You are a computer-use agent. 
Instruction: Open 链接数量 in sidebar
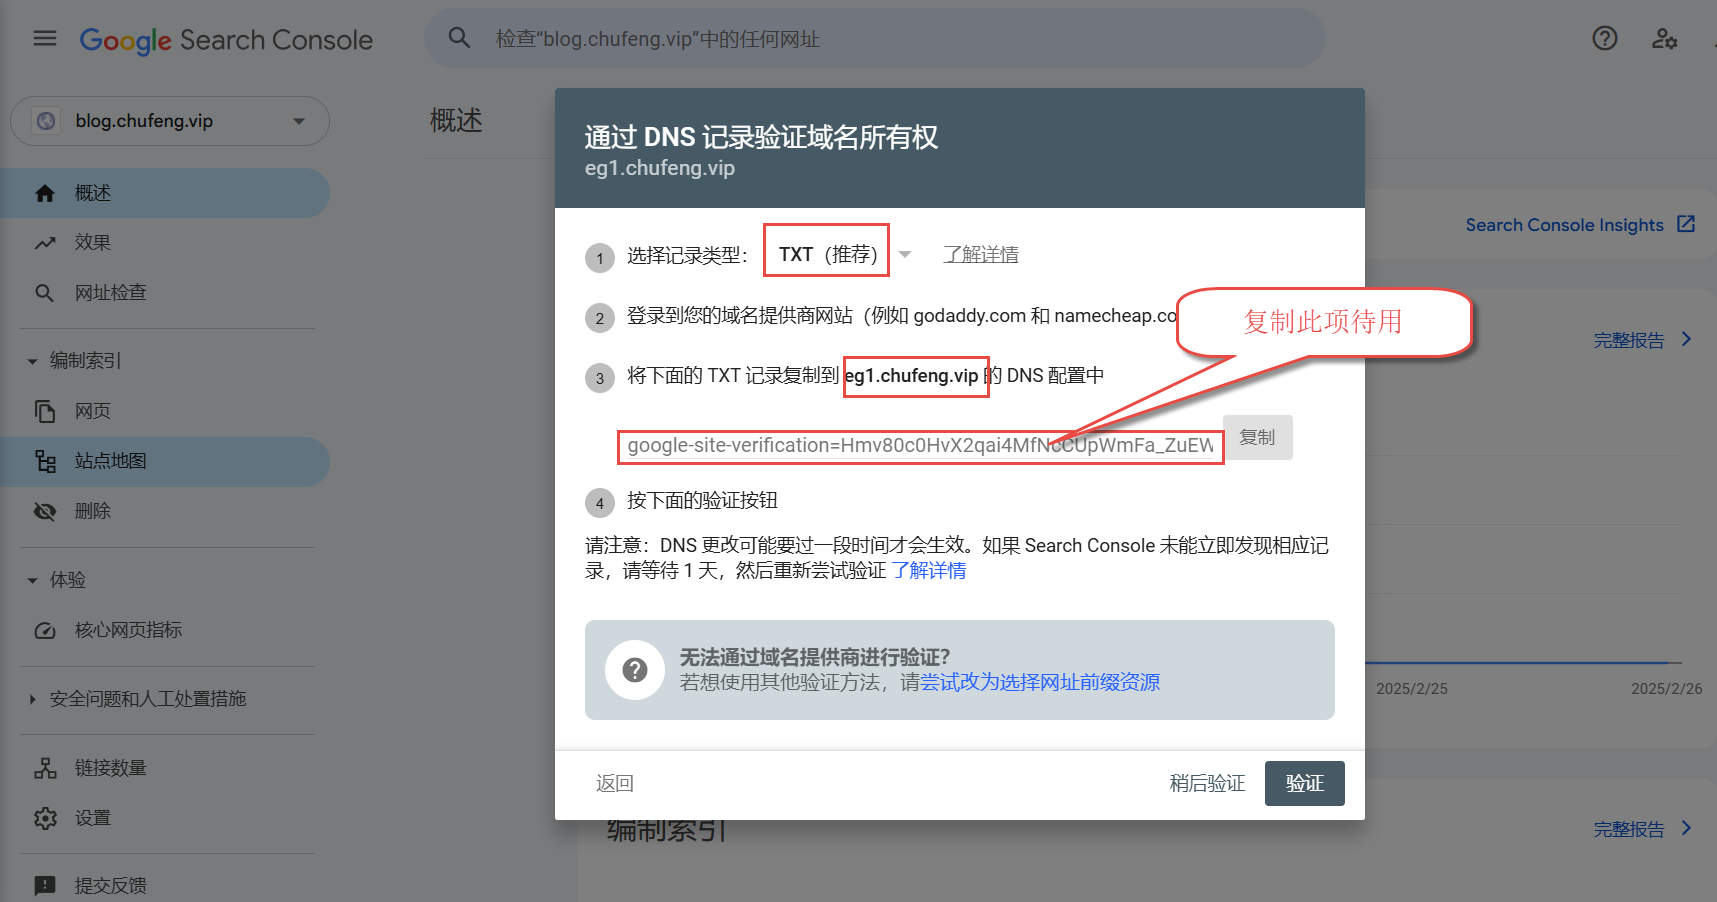165,768
